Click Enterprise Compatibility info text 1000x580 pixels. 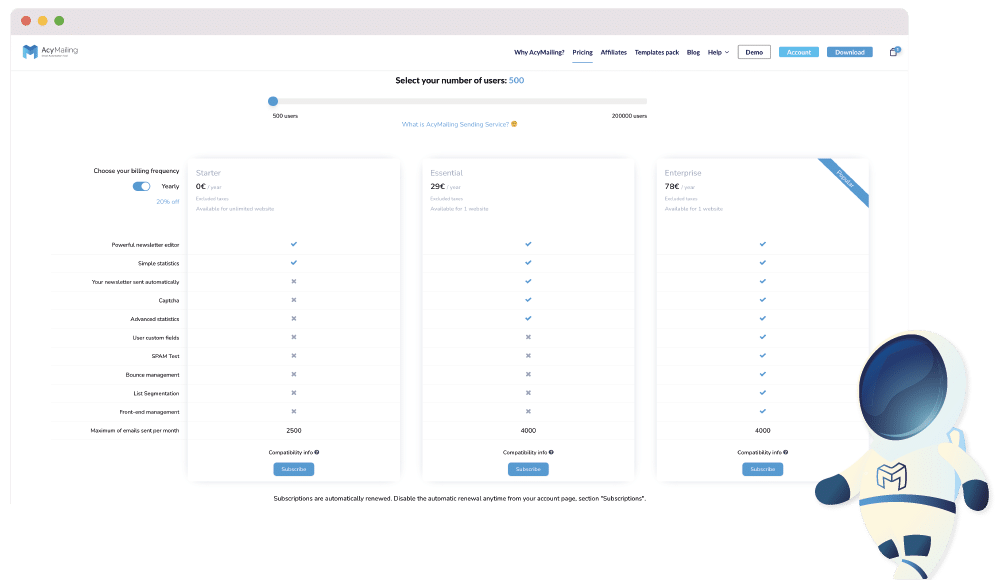(x=760, y=452)
